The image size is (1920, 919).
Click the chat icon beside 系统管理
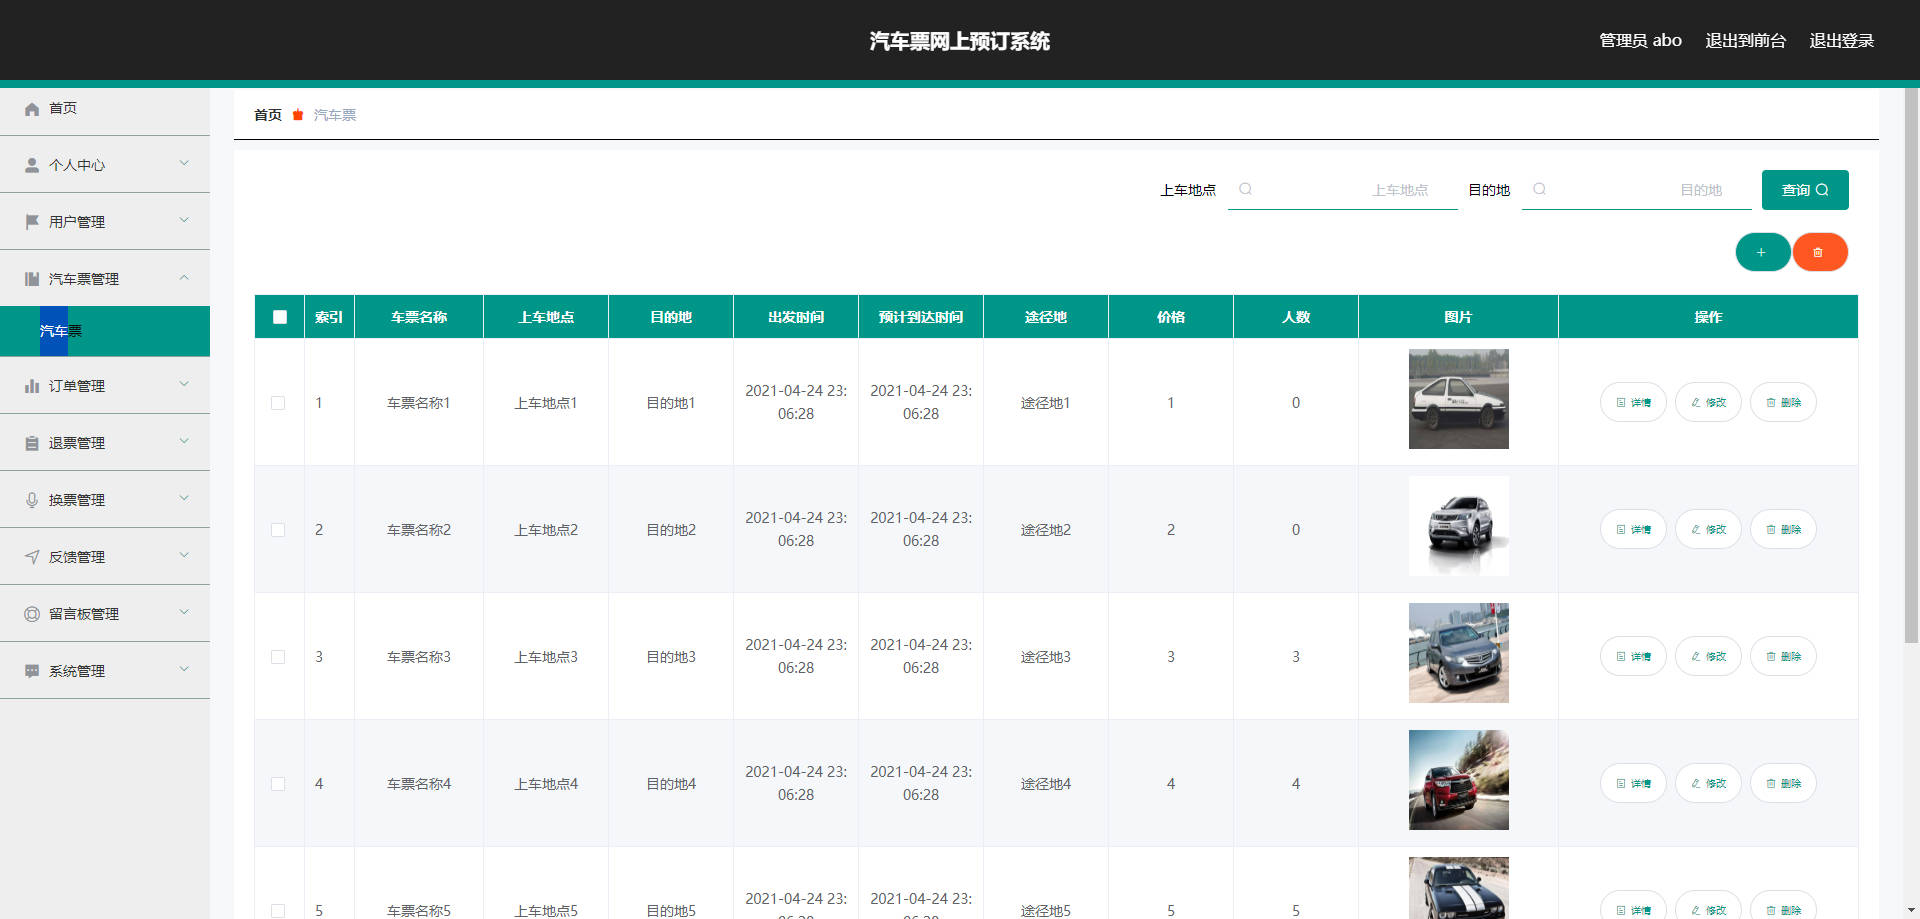pyautogui.click(x=32, y=671)
